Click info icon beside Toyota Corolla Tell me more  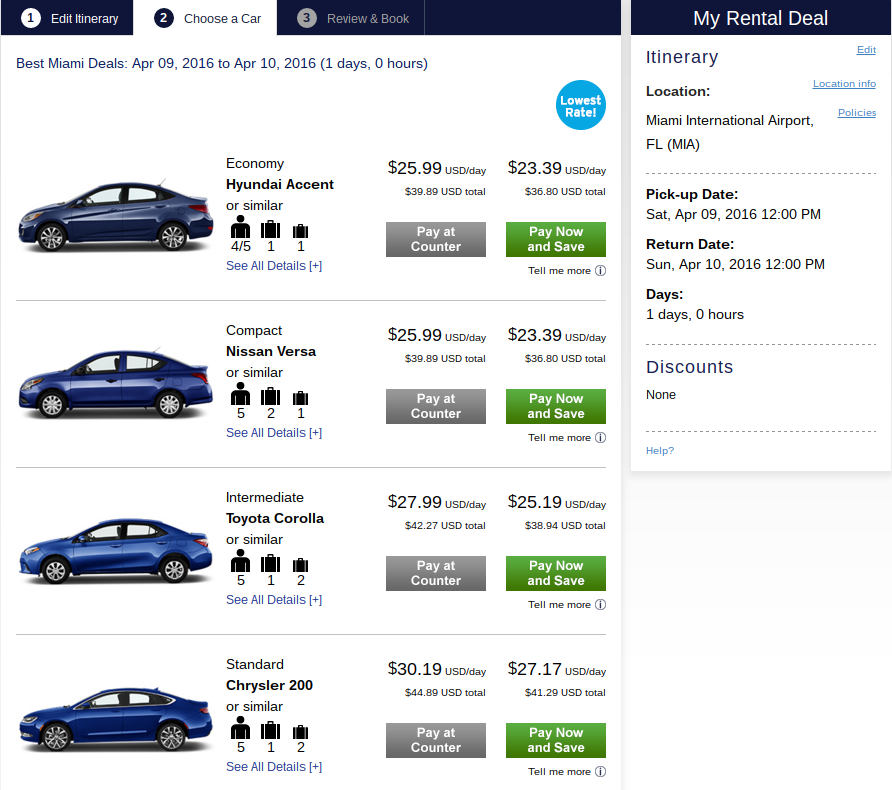[600, 605]
